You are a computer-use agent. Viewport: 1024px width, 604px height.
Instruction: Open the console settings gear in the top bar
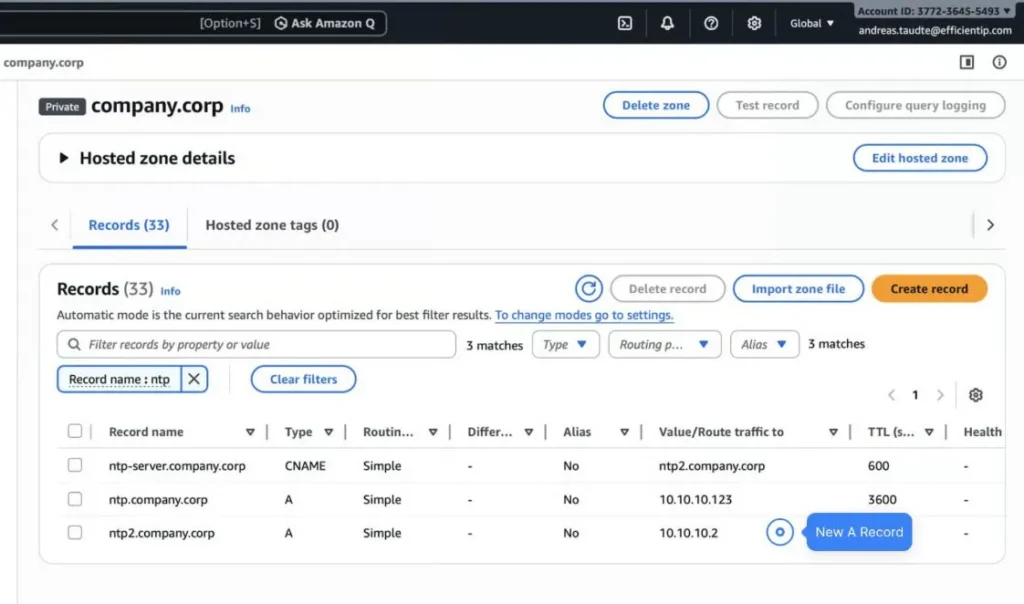(754, 24)
